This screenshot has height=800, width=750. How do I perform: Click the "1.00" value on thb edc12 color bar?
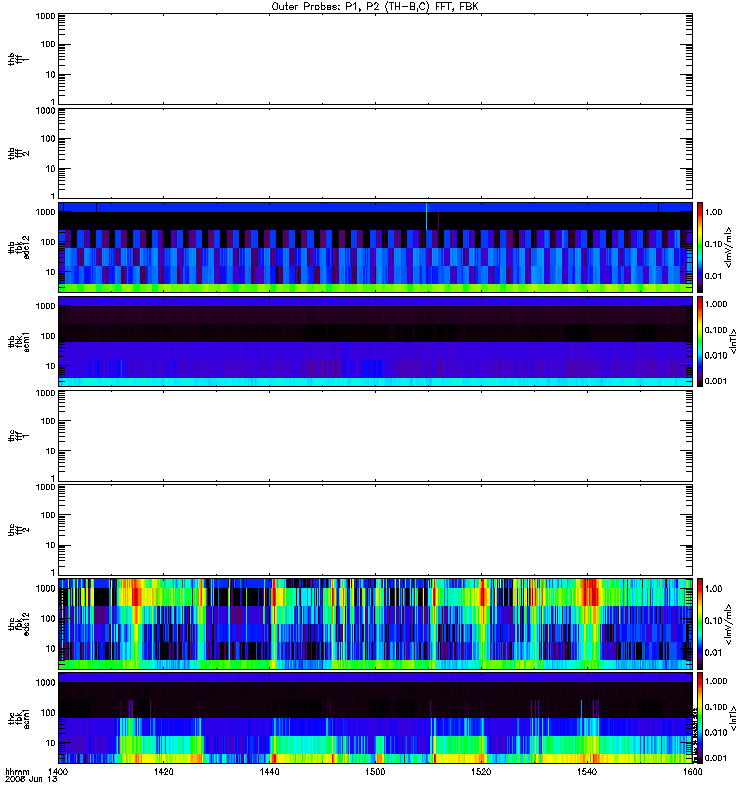[714, 212]
